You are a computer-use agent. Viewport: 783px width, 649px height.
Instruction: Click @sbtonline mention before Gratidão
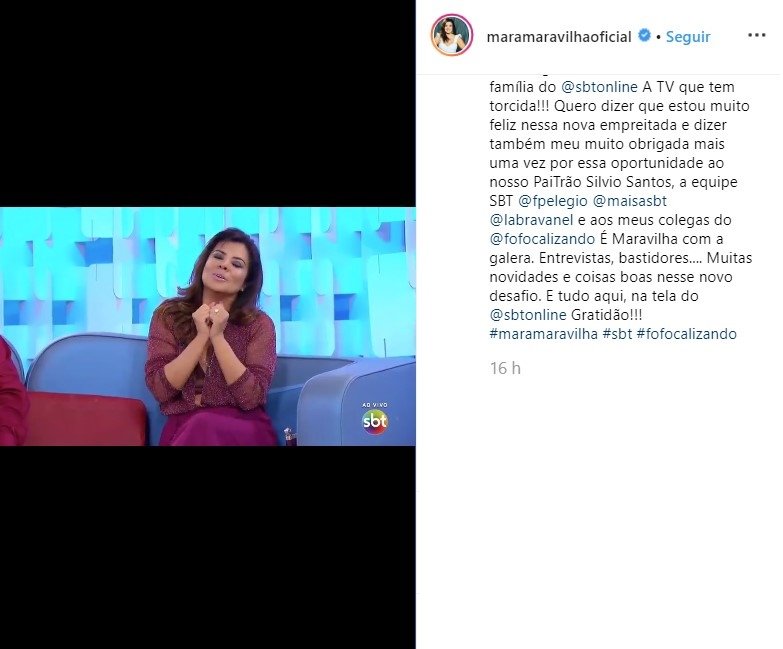point(528,315)
